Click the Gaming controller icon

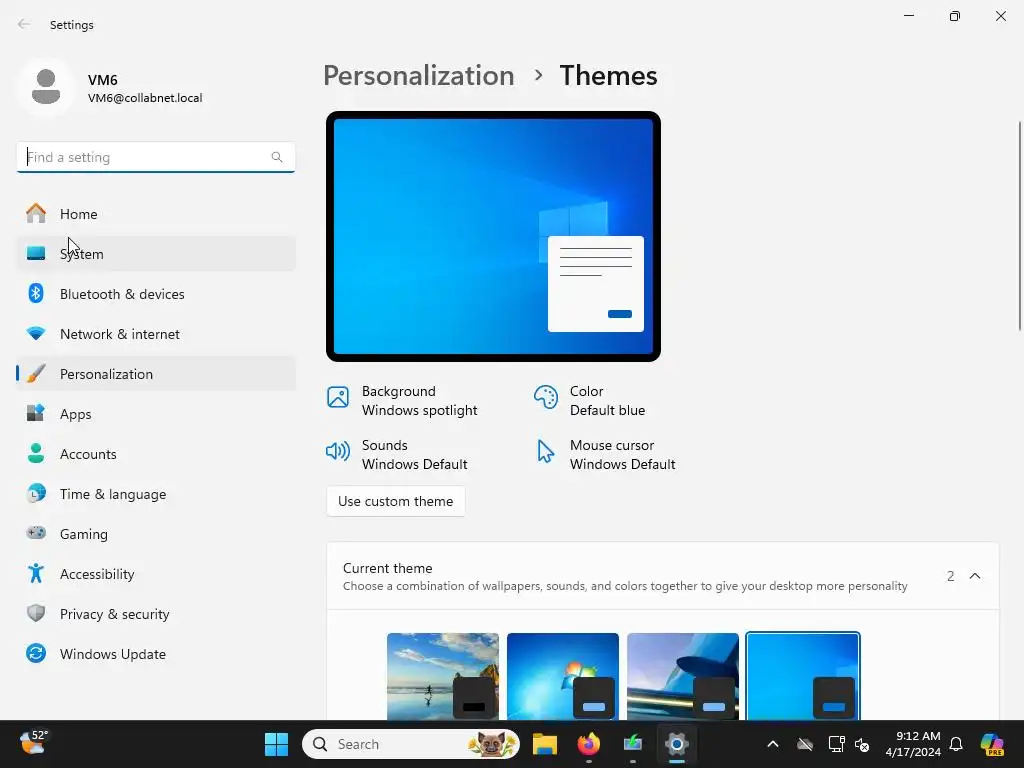pyautogui.click(x=36, y=533)
